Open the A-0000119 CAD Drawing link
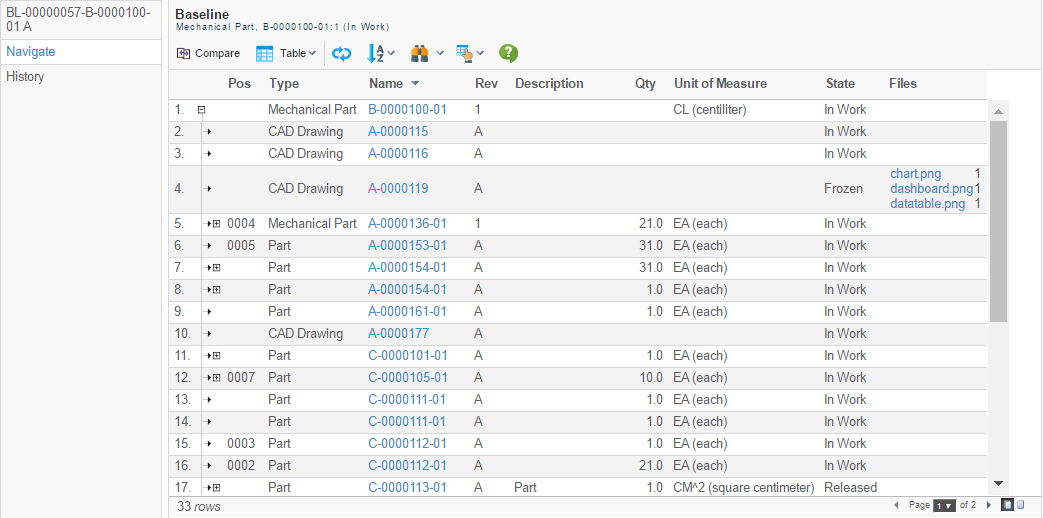This screenshot has width=1043, height=518. (x=398, y=189)
